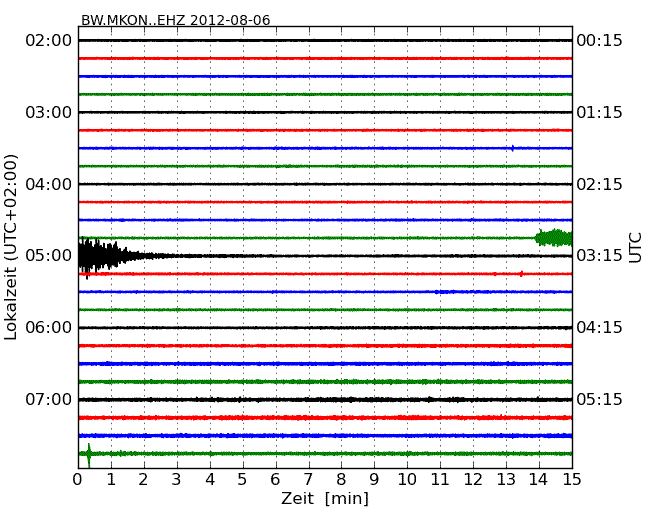Pick the 8 minute tick label

[x=341, y=480]
